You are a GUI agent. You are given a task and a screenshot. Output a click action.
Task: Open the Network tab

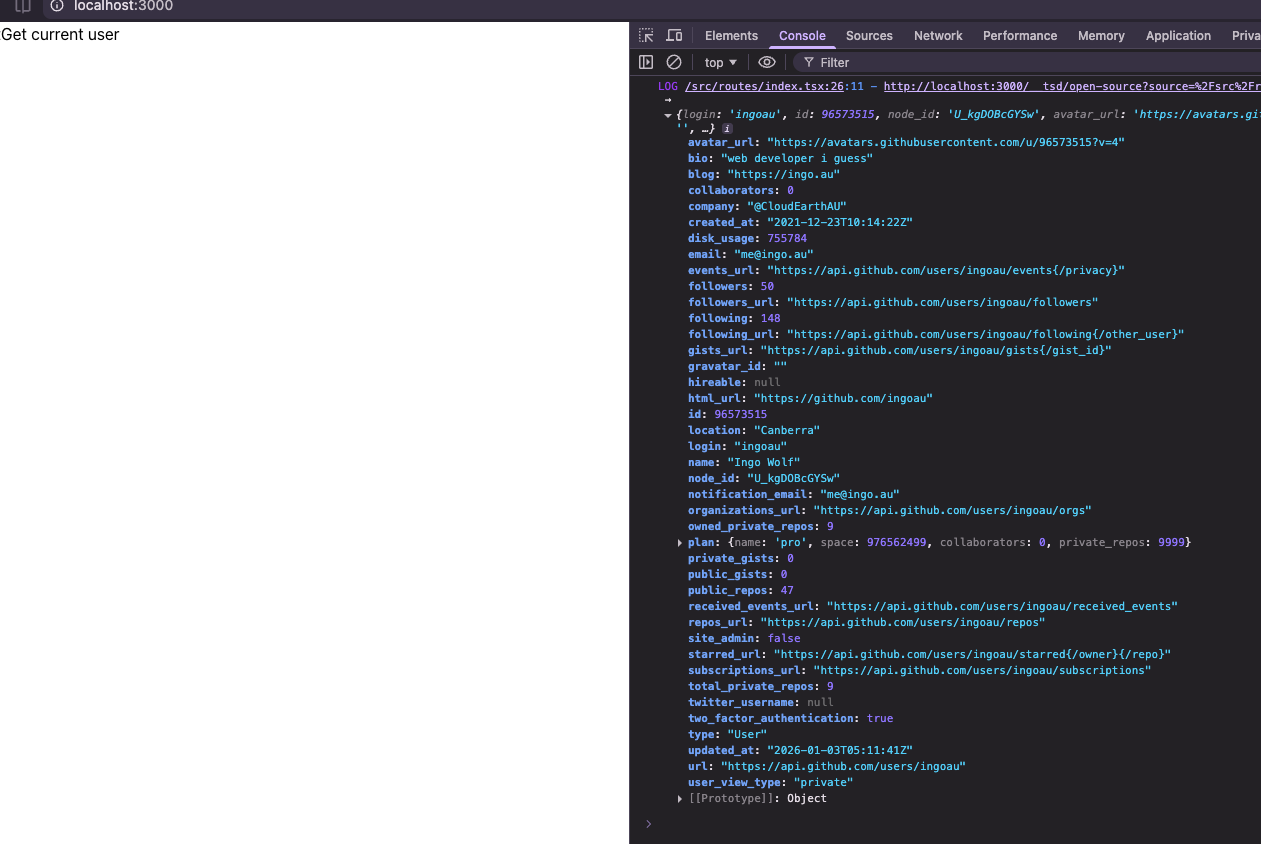(x=938, y=35)
